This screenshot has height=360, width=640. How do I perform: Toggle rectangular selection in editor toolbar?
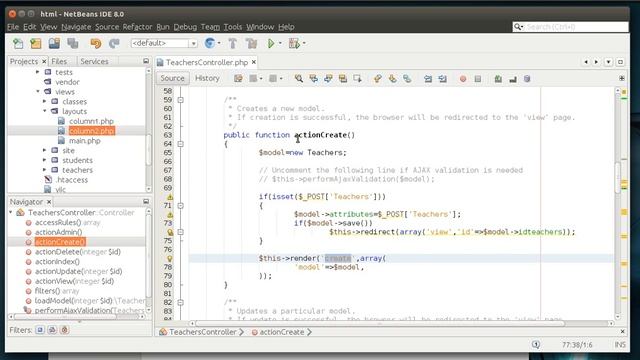pyautogui.click(x=358, y=78)
